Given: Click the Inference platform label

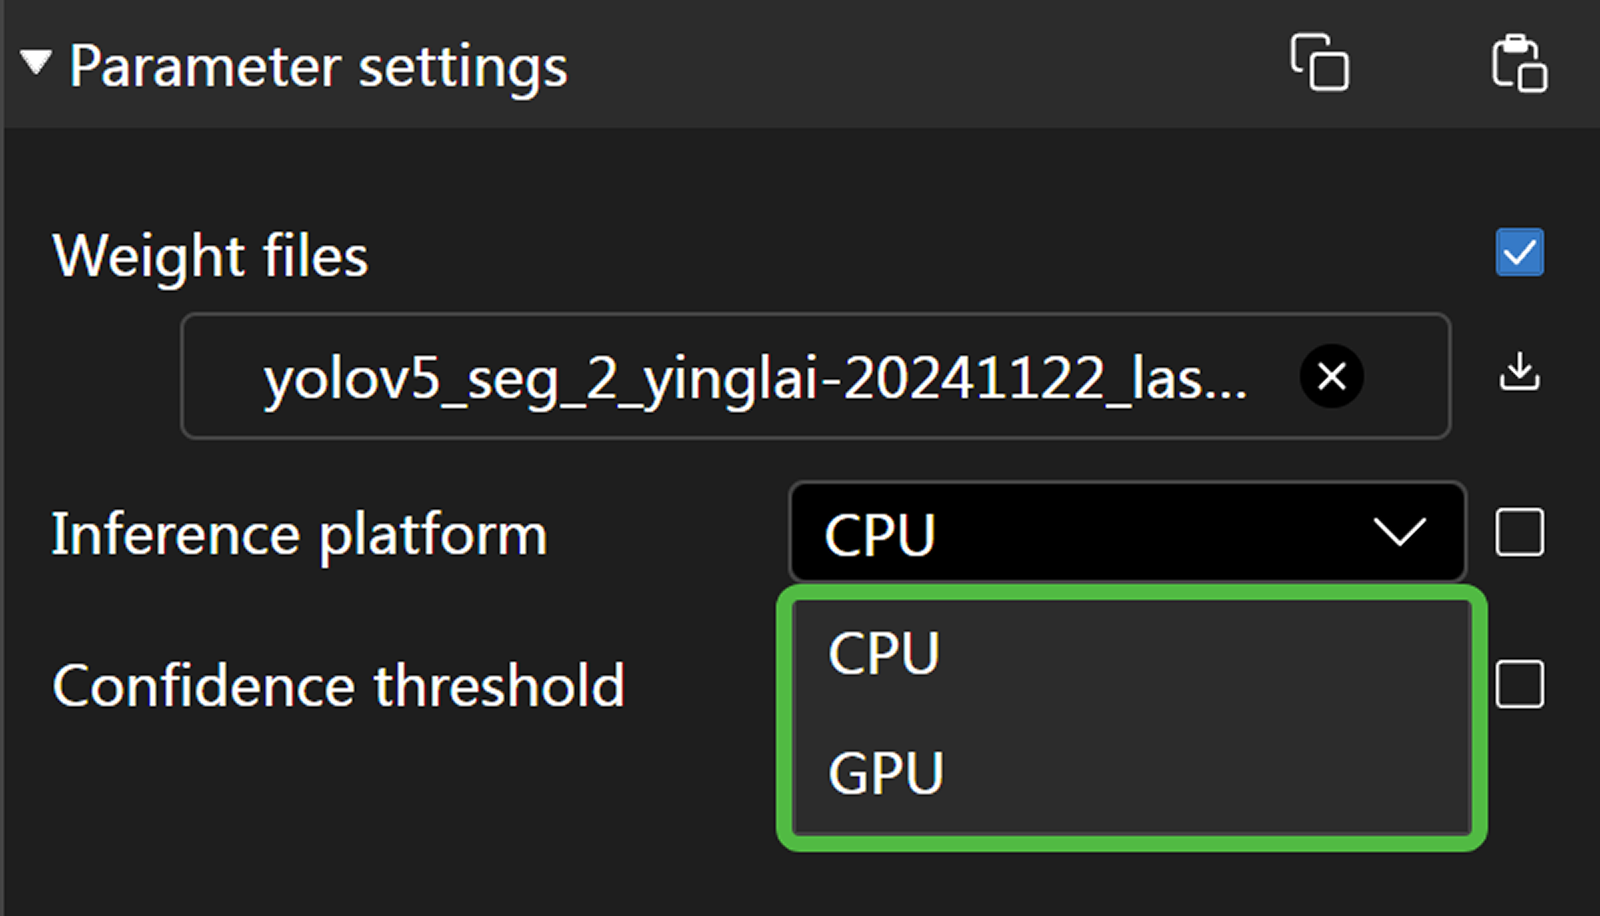Looking at the screenshot, I should [x=299, y=534].
